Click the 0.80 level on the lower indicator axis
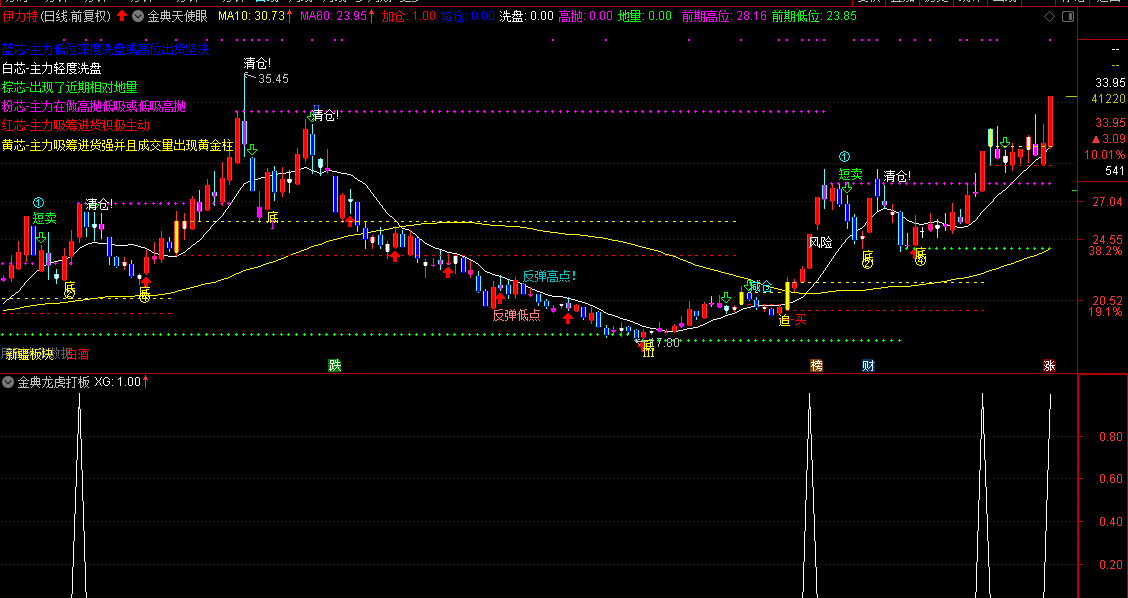This screenshot has width=1128, height=598. [1111, 436]
